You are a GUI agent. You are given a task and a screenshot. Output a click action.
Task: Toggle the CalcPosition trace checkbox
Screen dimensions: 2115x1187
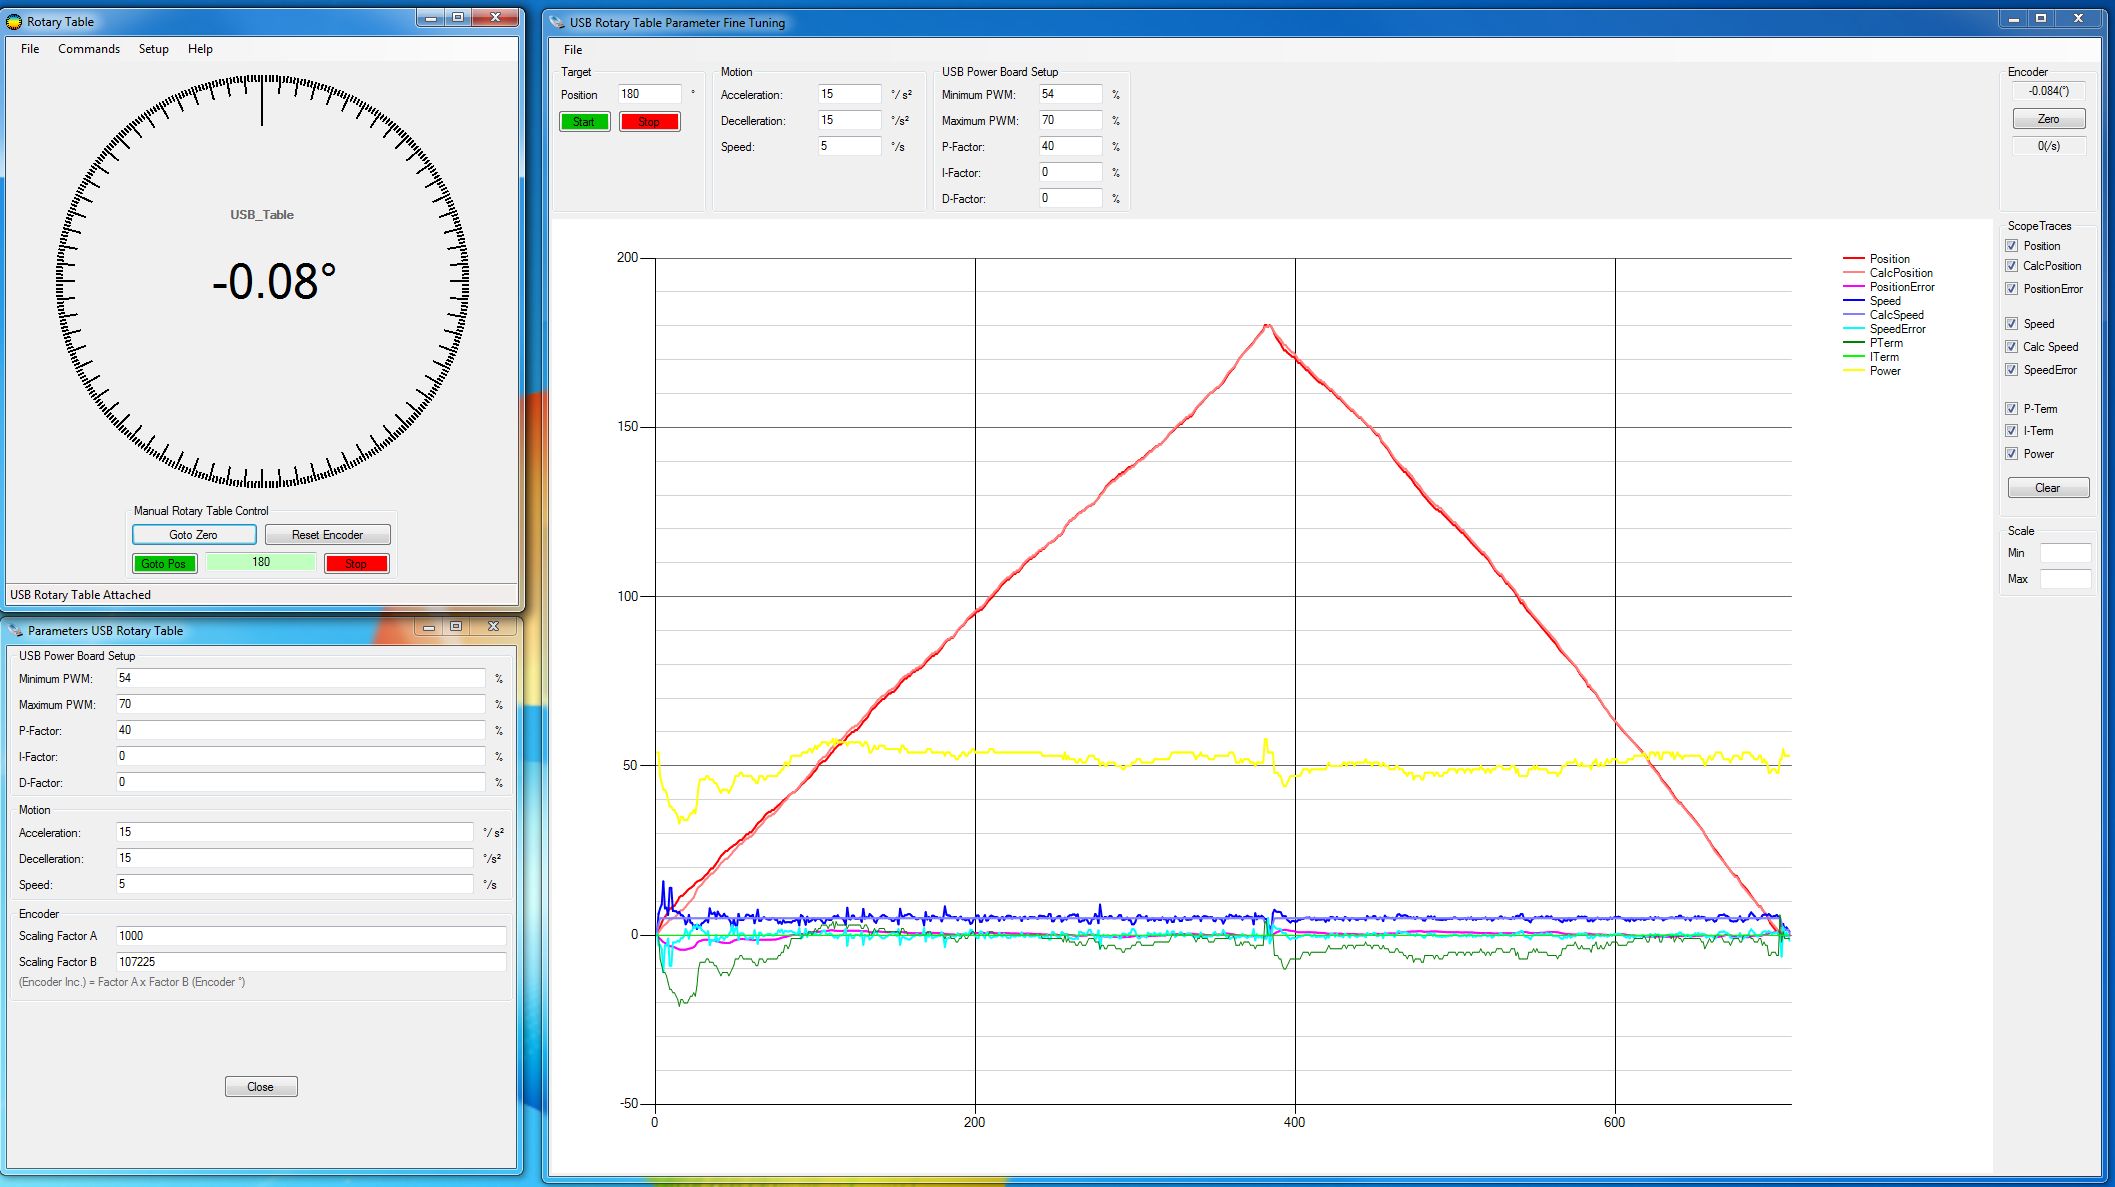[x=2012, y=266]
